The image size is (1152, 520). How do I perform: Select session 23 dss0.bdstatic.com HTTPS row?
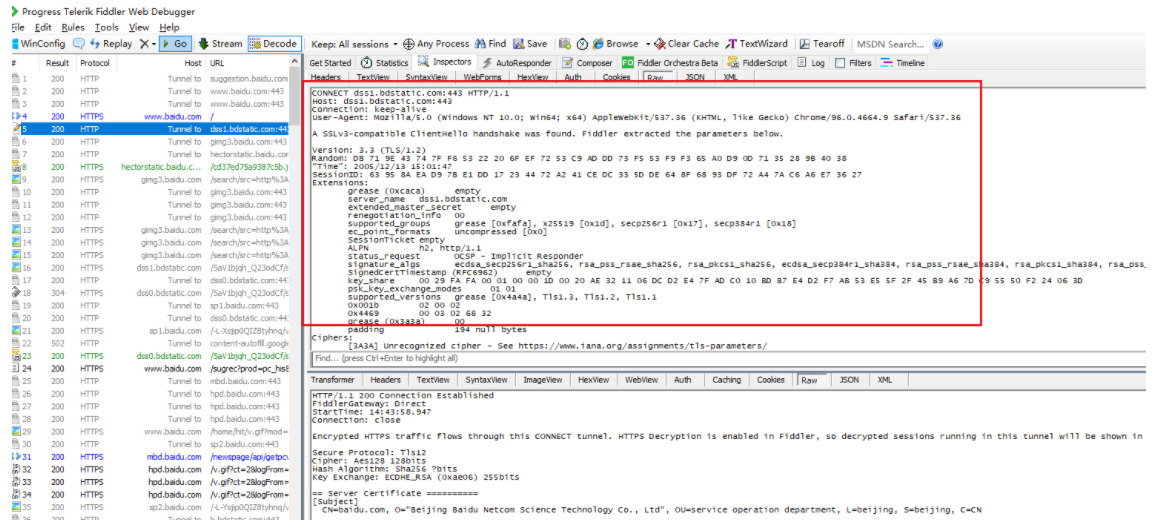[x=151, y=355]
